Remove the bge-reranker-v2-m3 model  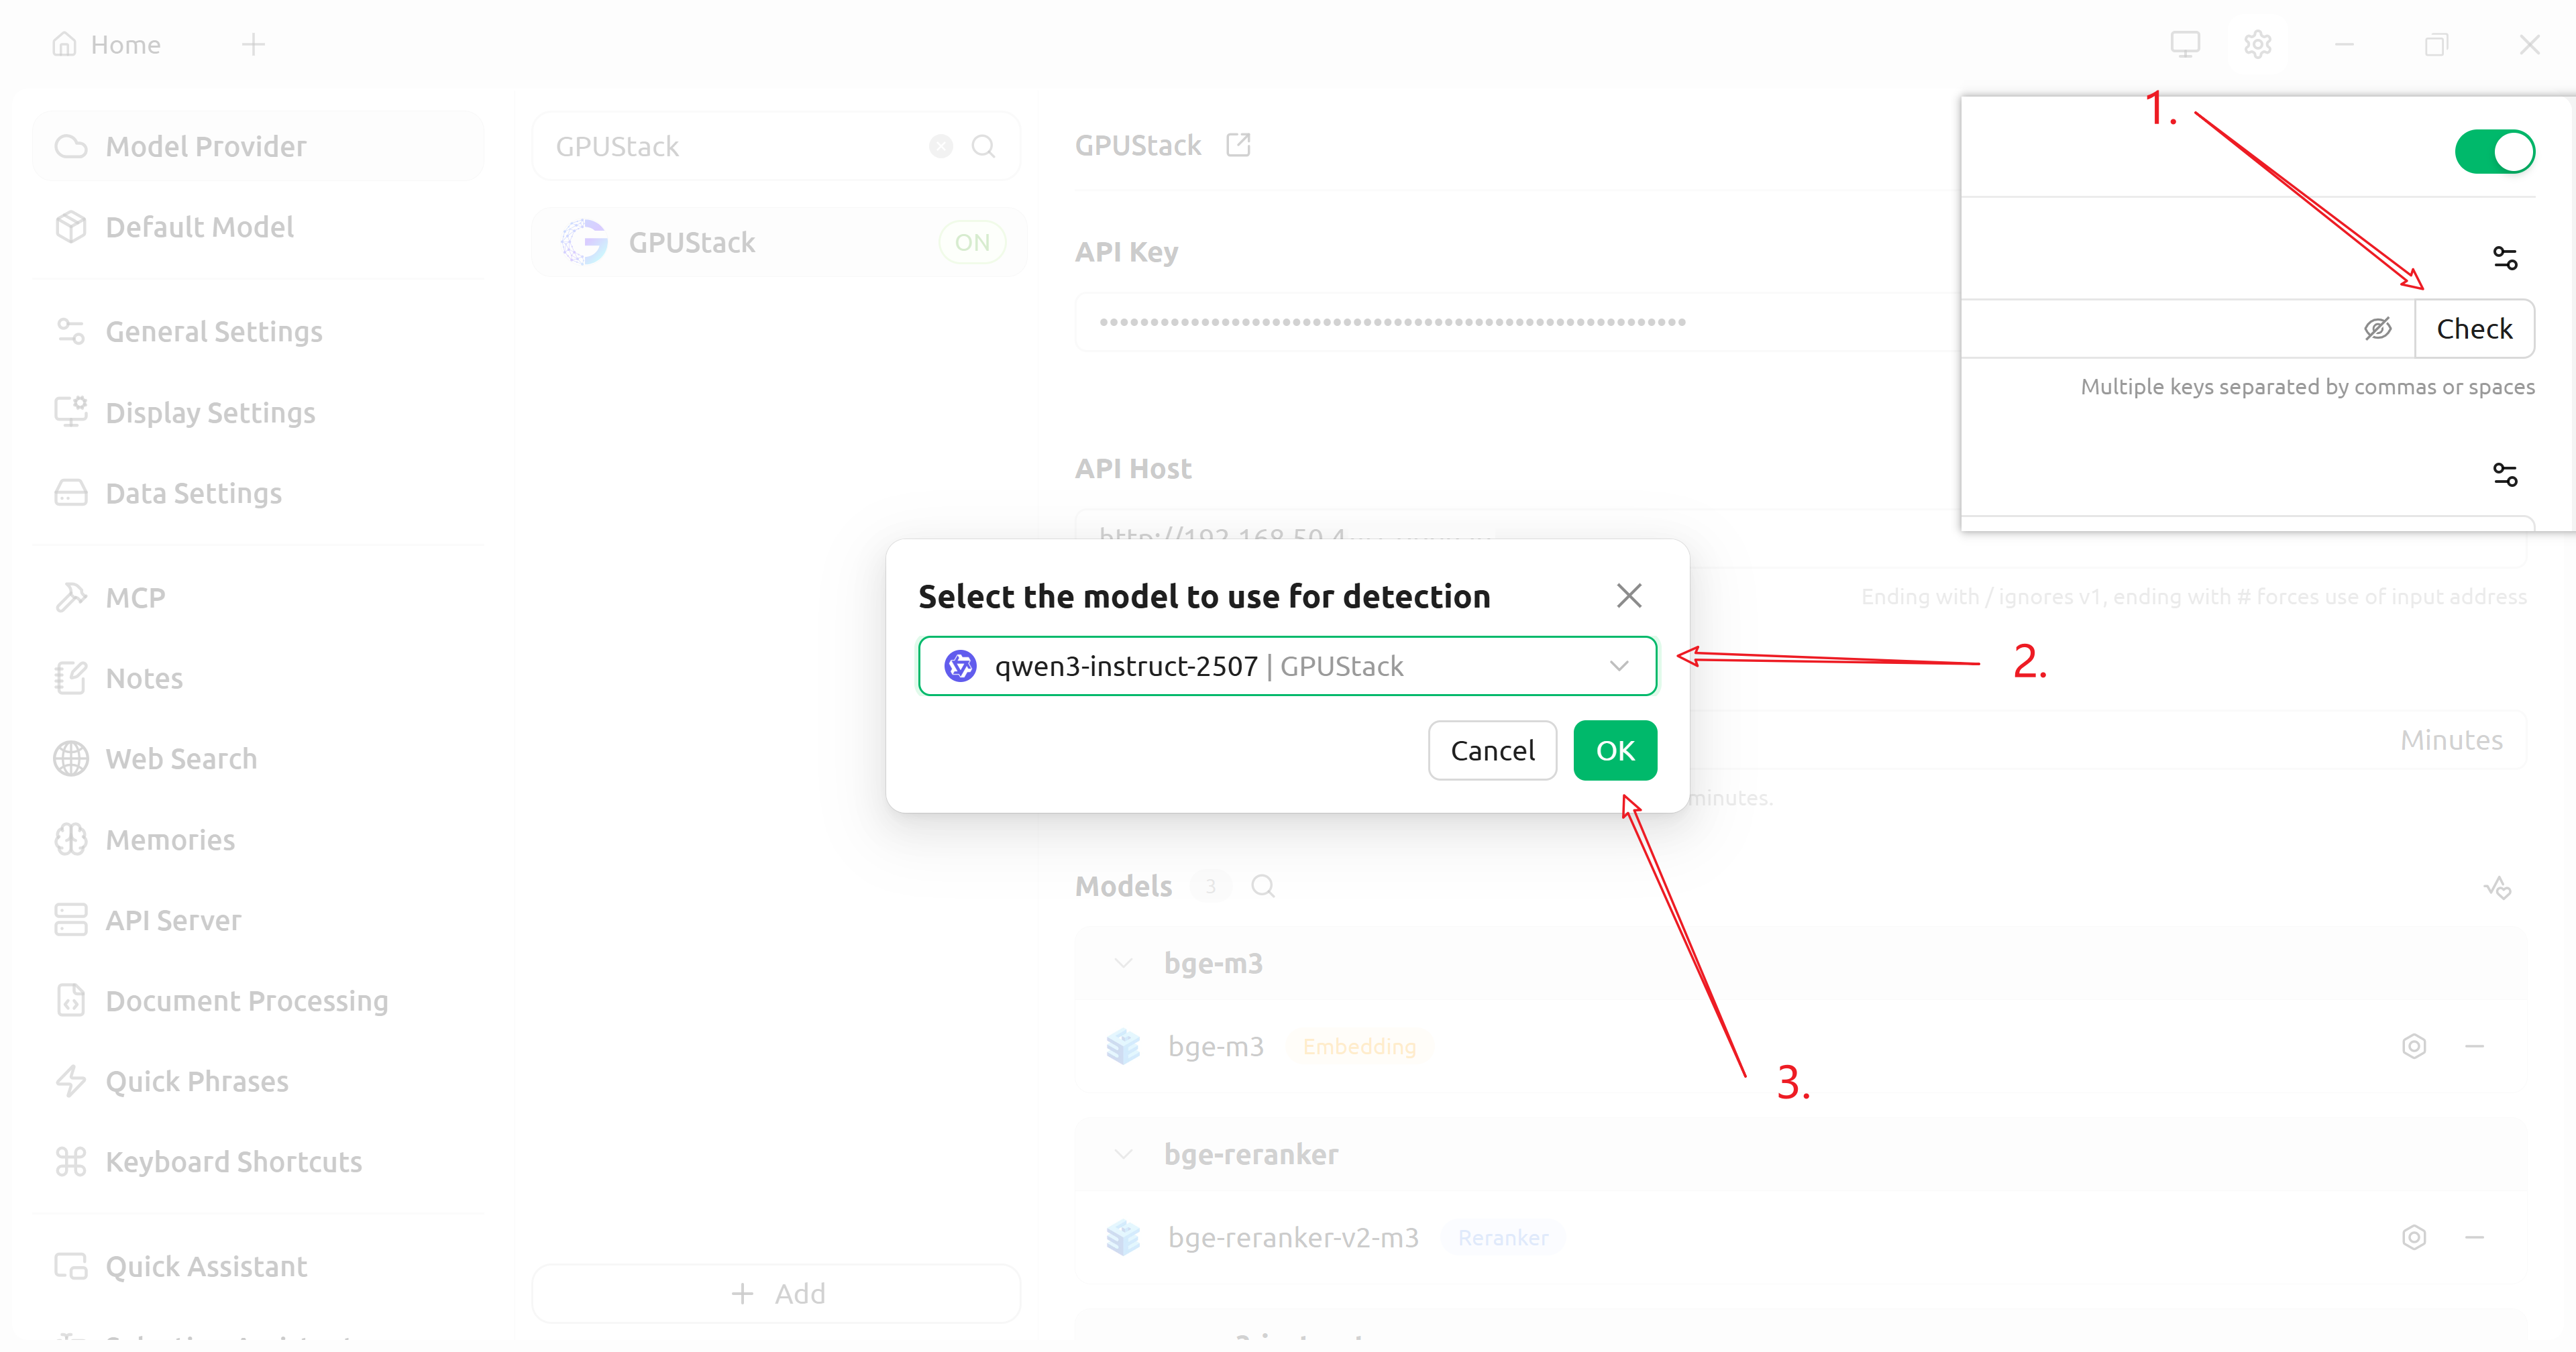coord(2475,1237)
